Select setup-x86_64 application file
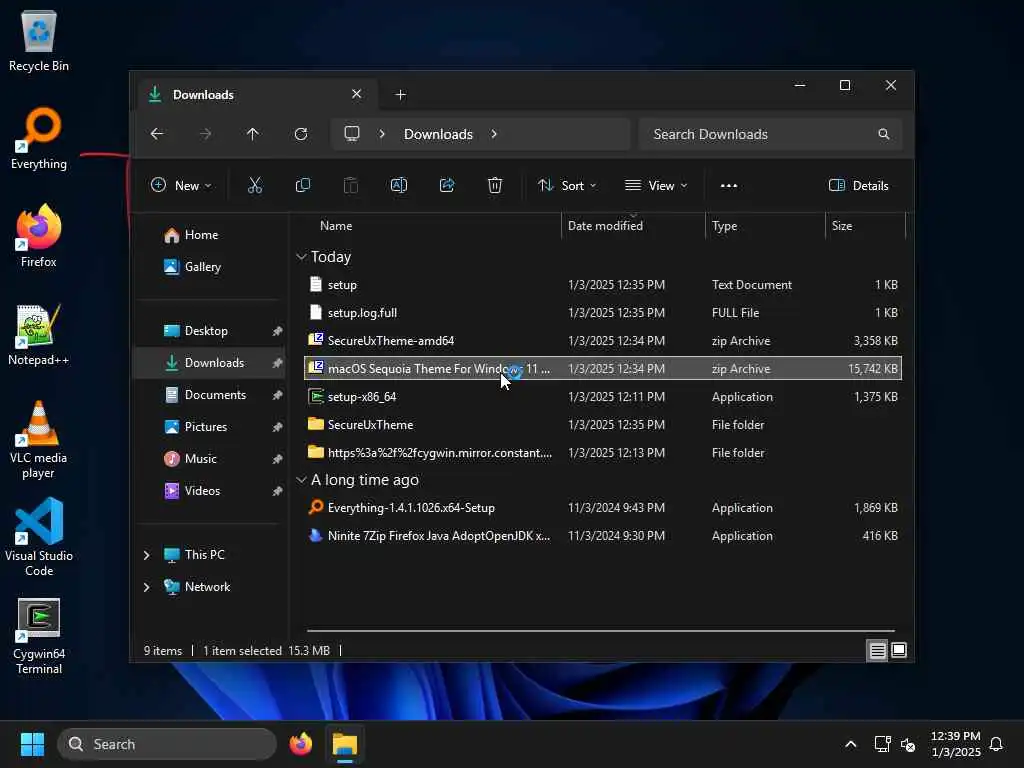1024x768 pixels. [602, 396]
